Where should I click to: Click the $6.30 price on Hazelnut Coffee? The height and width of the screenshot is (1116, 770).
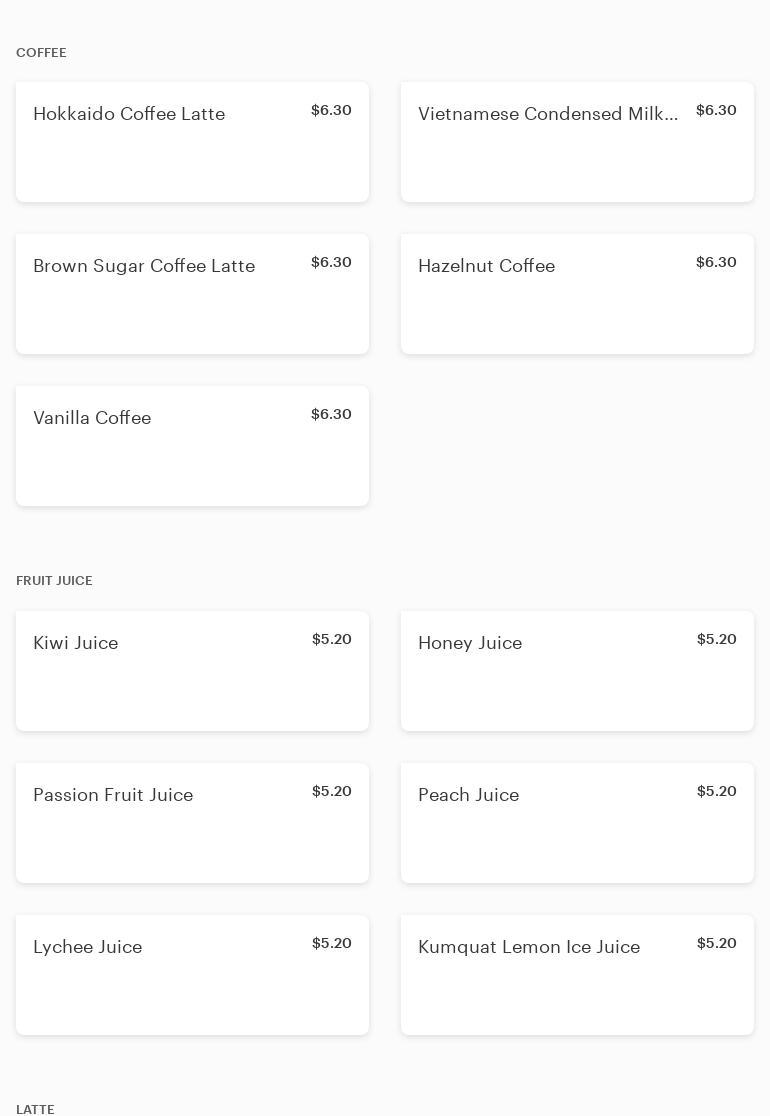coord(716,262)
